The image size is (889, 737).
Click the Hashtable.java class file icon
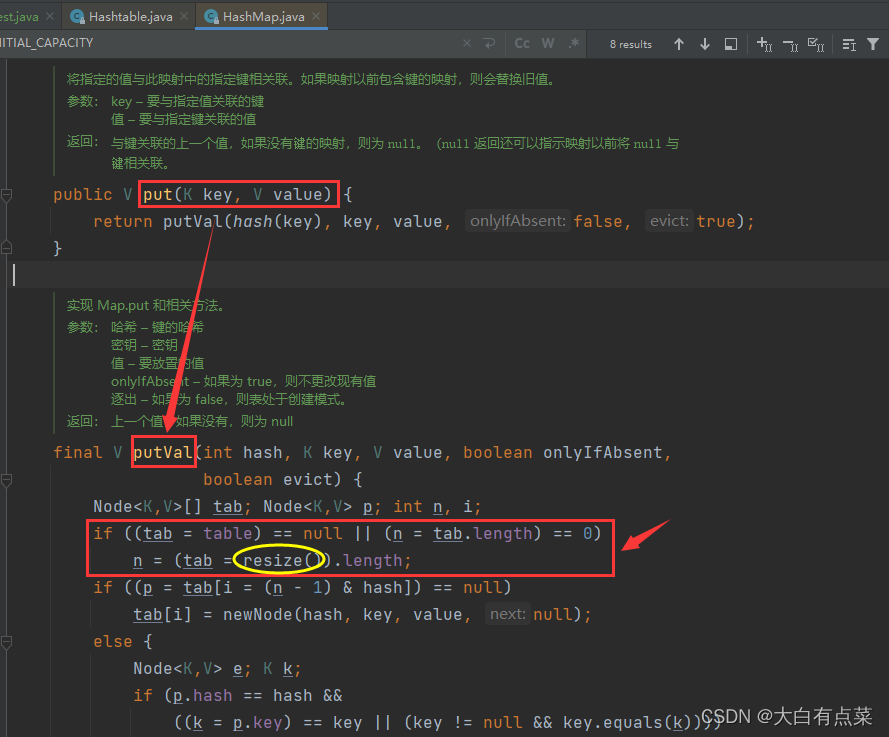point(77,16)
